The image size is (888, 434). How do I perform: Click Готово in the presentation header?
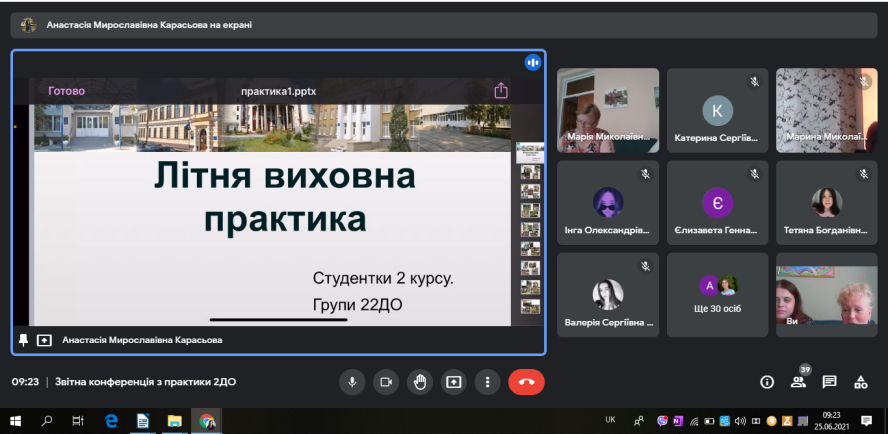click(67, 91)
